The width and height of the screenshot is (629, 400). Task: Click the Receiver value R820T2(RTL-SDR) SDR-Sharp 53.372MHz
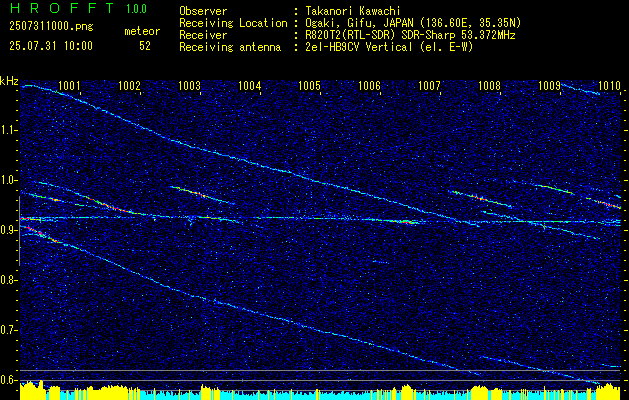[408, 35]
